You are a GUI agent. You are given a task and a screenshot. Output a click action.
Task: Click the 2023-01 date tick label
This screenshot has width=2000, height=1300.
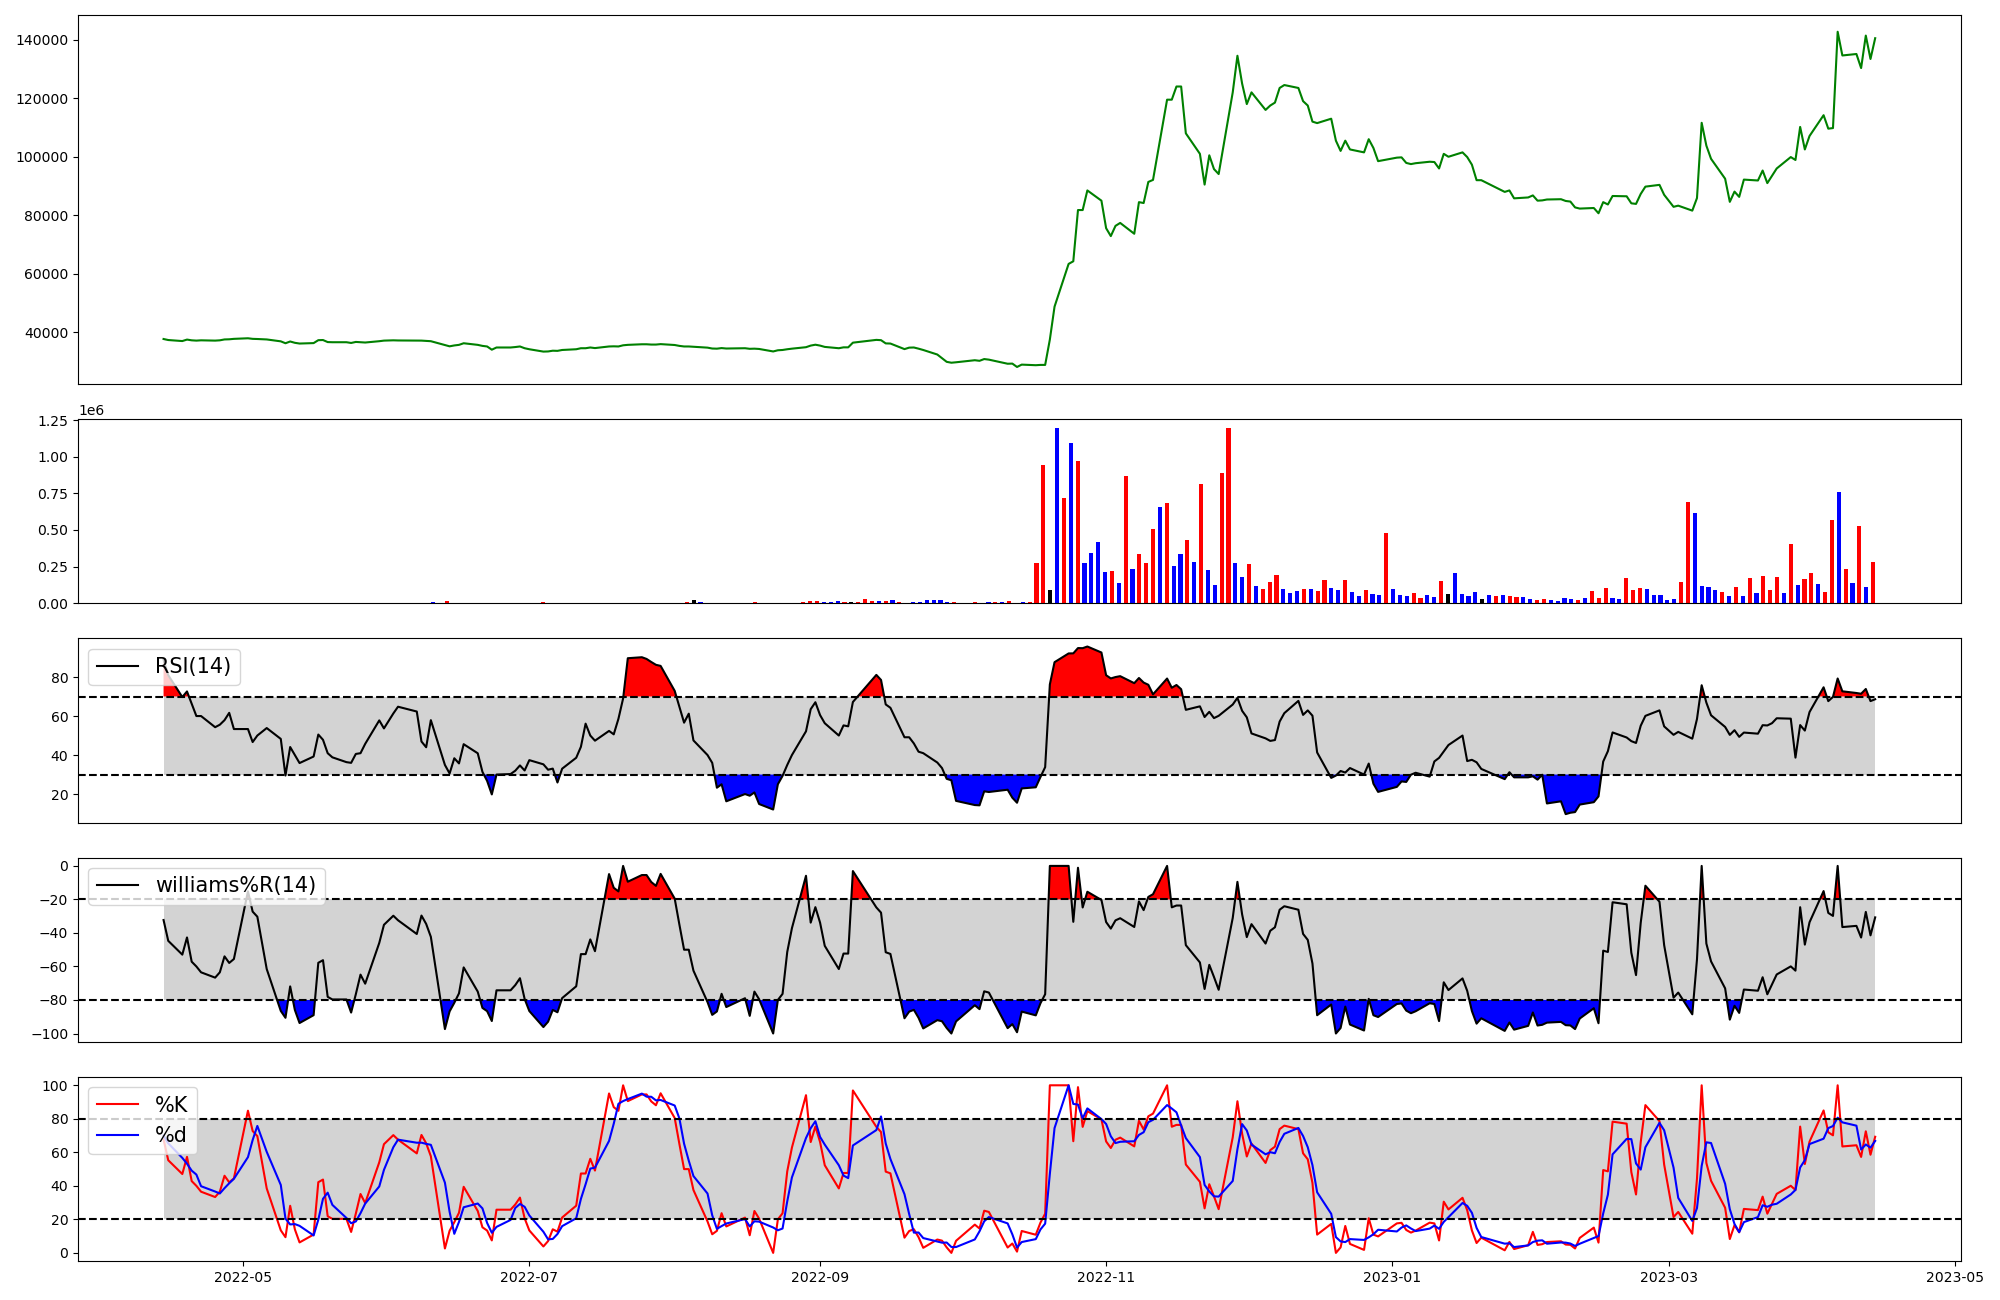1392,1277
